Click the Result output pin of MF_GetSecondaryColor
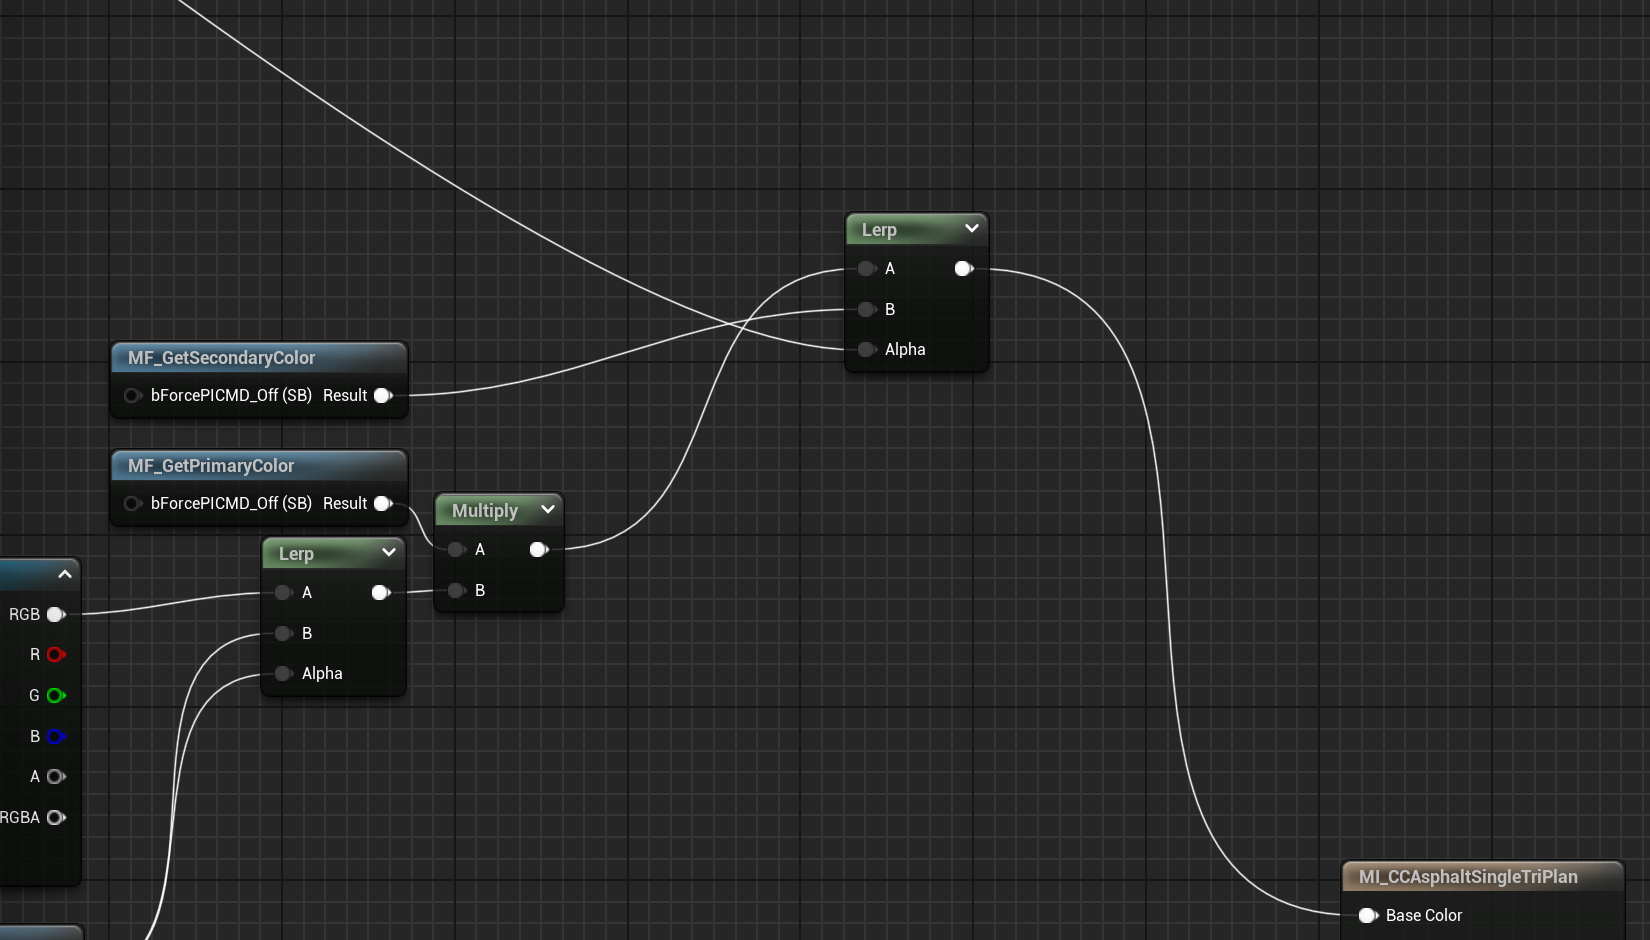 click(383, 396)
